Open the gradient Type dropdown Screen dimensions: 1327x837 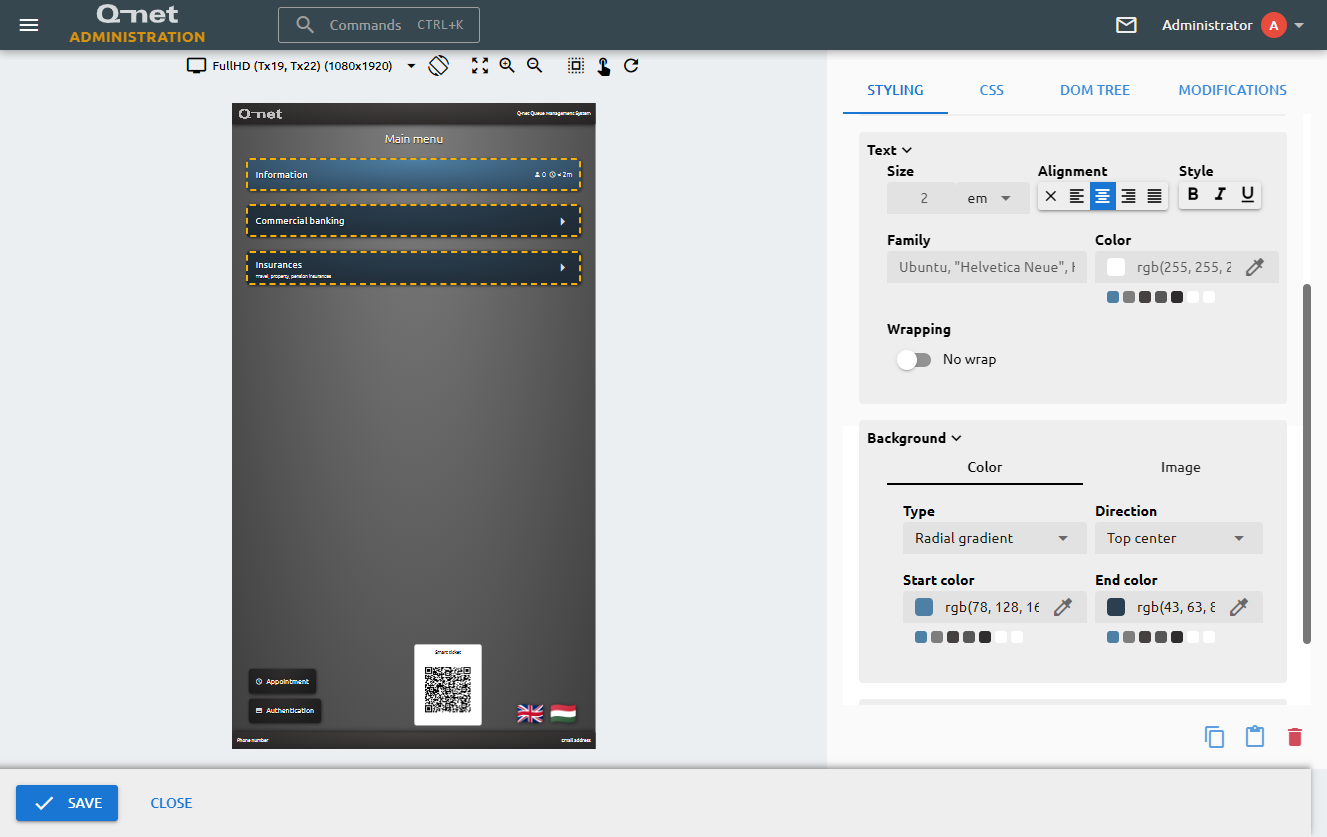coord(994,538)
